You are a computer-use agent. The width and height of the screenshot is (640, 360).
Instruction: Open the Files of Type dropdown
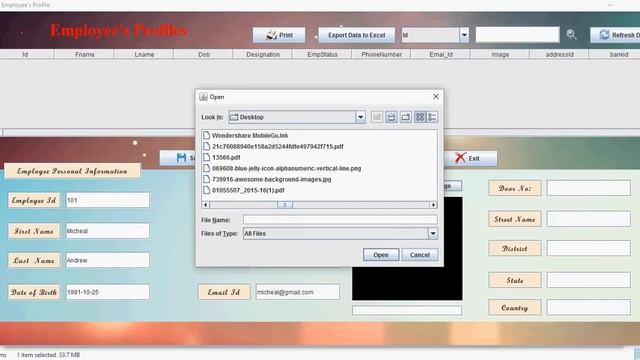tap(433, 233)
